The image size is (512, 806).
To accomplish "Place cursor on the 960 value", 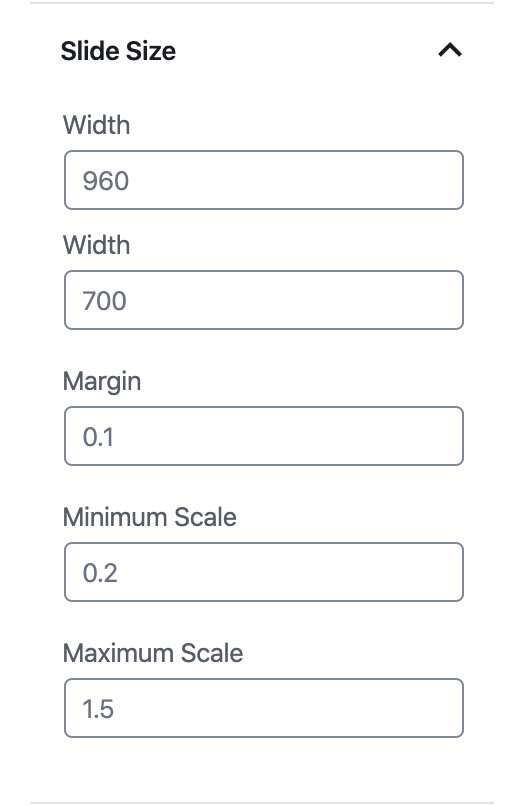I will coord(106,181).
